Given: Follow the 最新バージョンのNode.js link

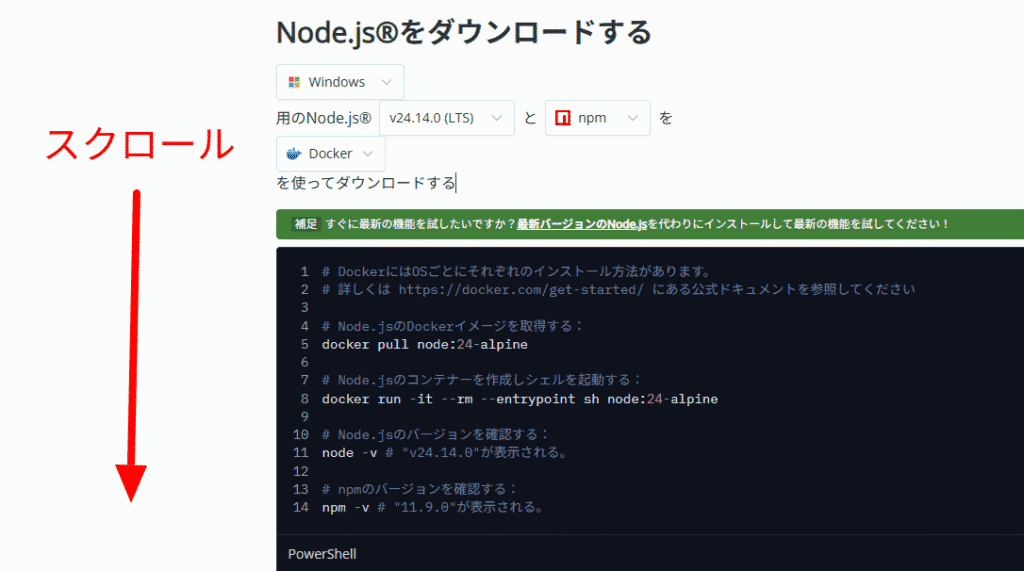Looking at the screenshot, I should coord(582,224).
